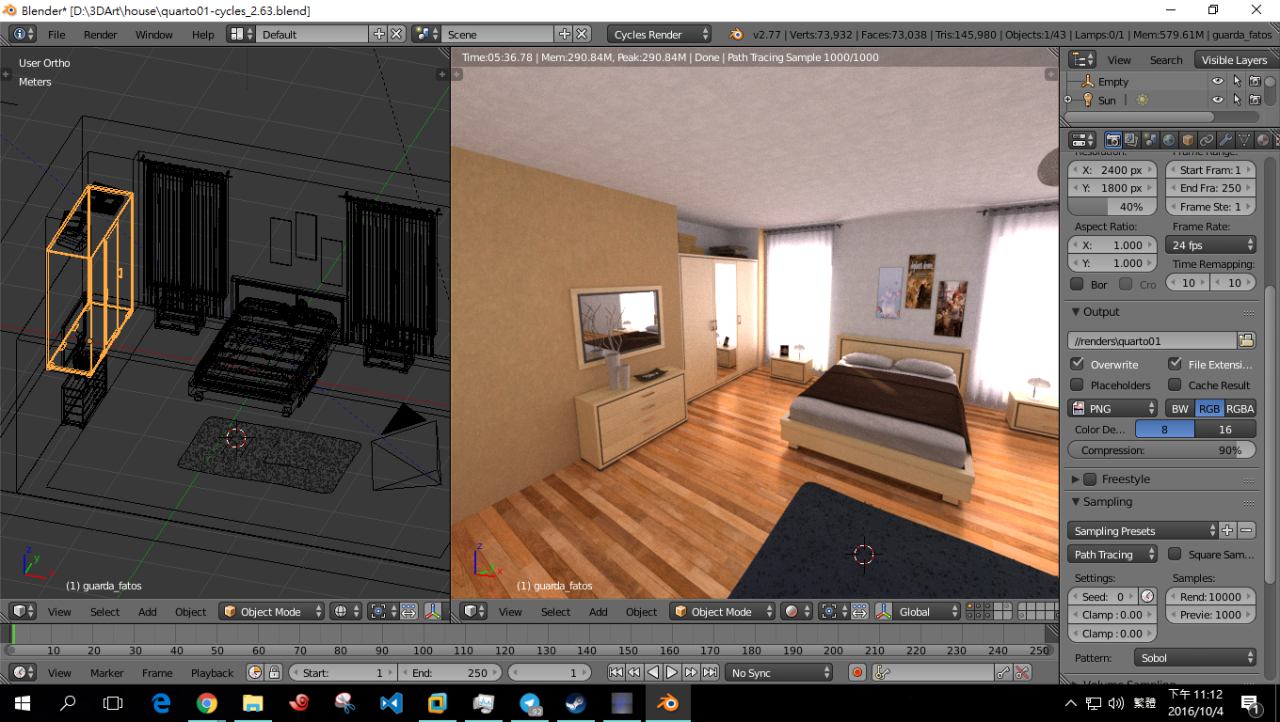Toggle use preview range clock icon

[255, 673]
